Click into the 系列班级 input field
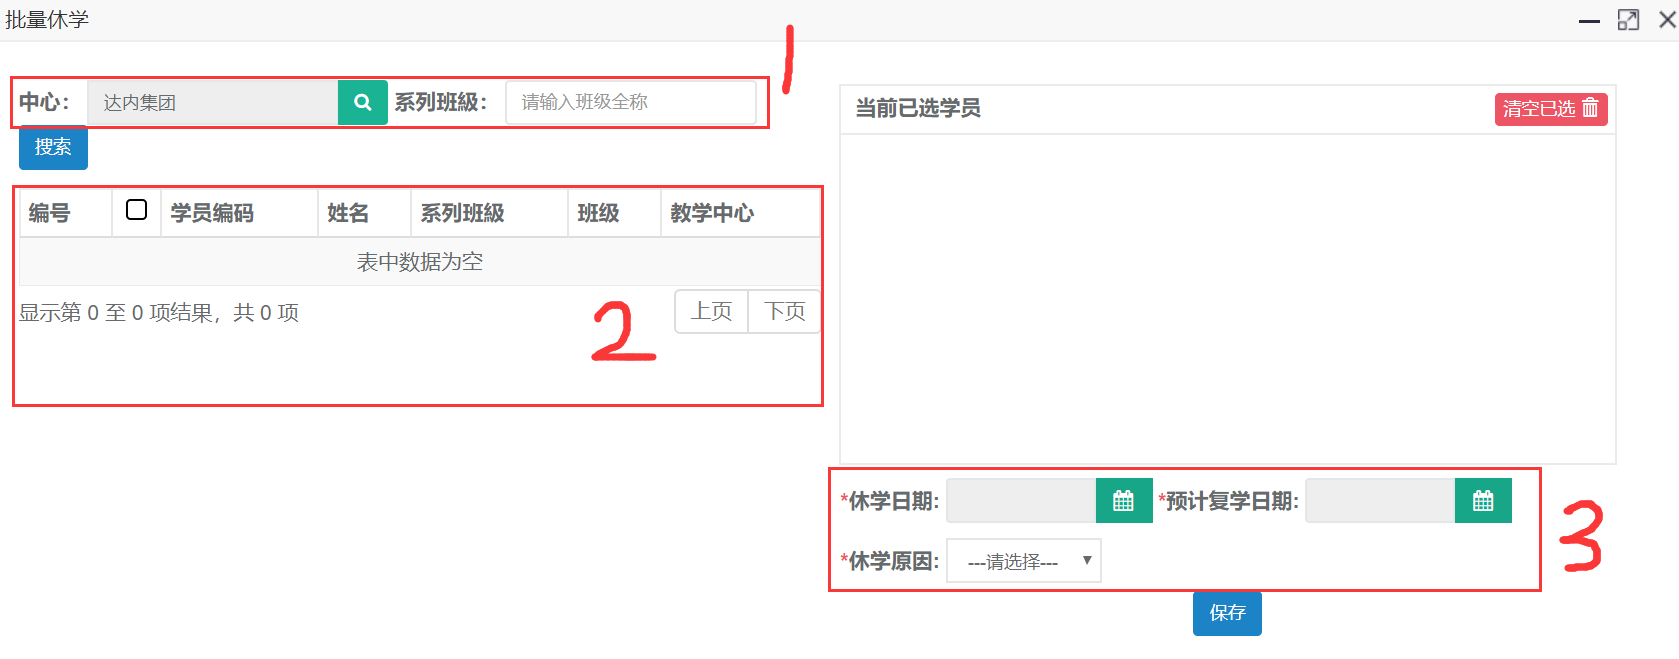Image resolution: width=1679 pixels, height=659 pixels. click(x=630, y=102)
